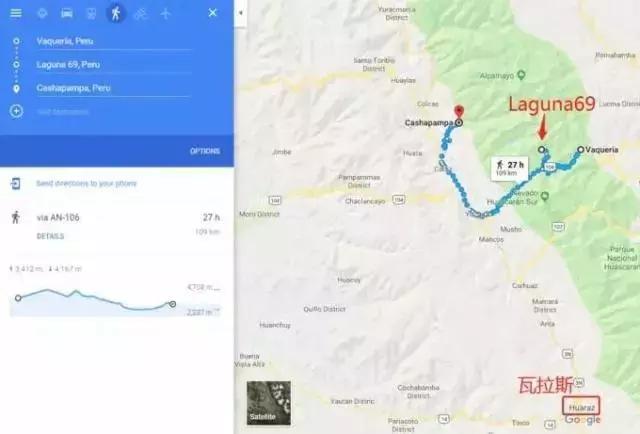Choose public transit travel mode
640x434 pixels.
[91, 13]
